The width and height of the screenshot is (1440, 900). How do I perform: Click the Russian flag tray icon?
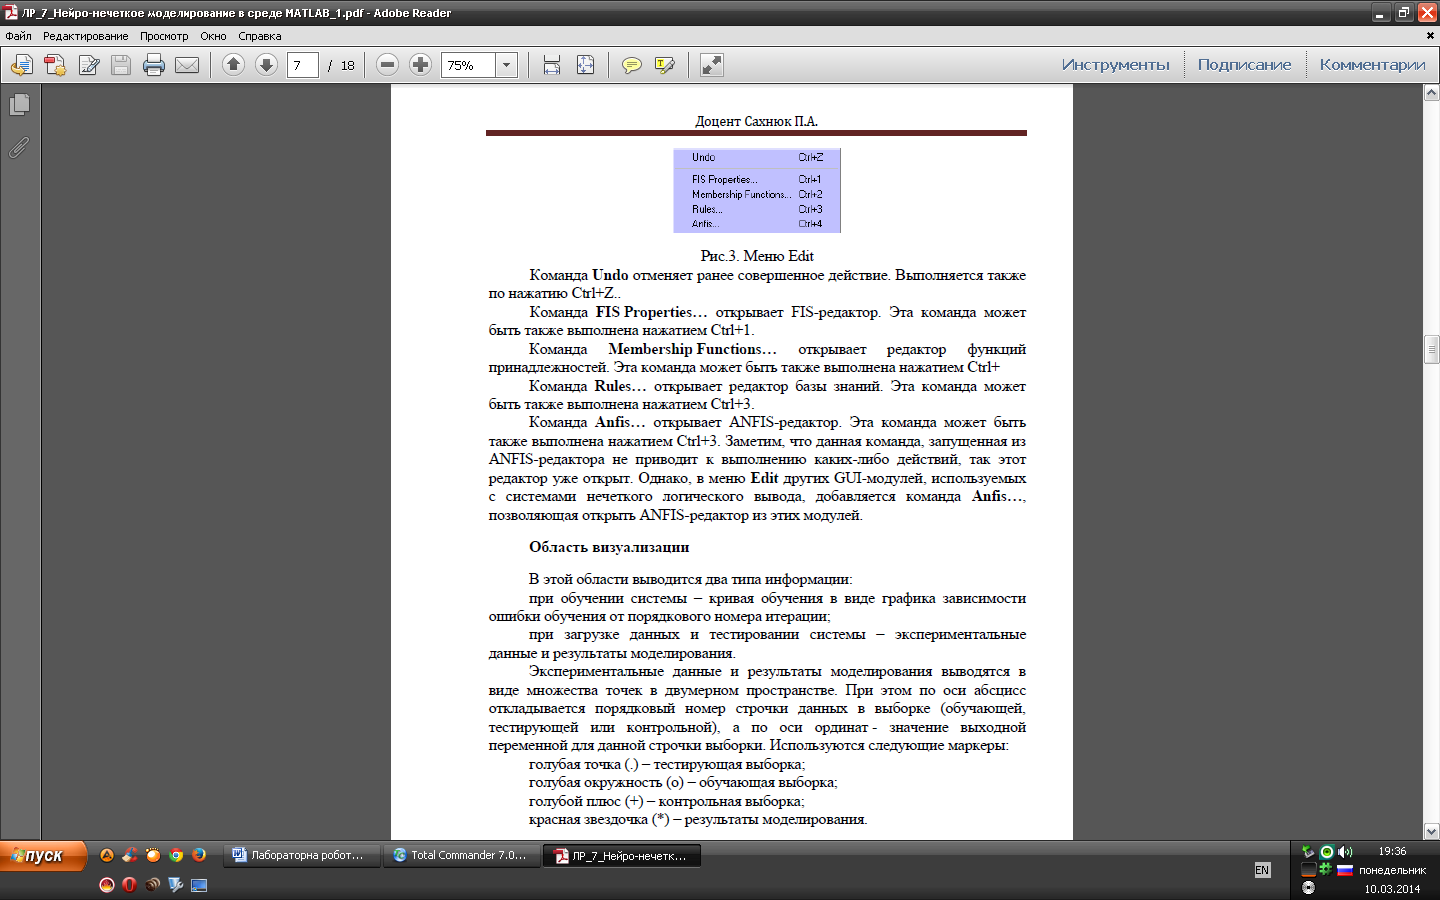point(1345,870)
